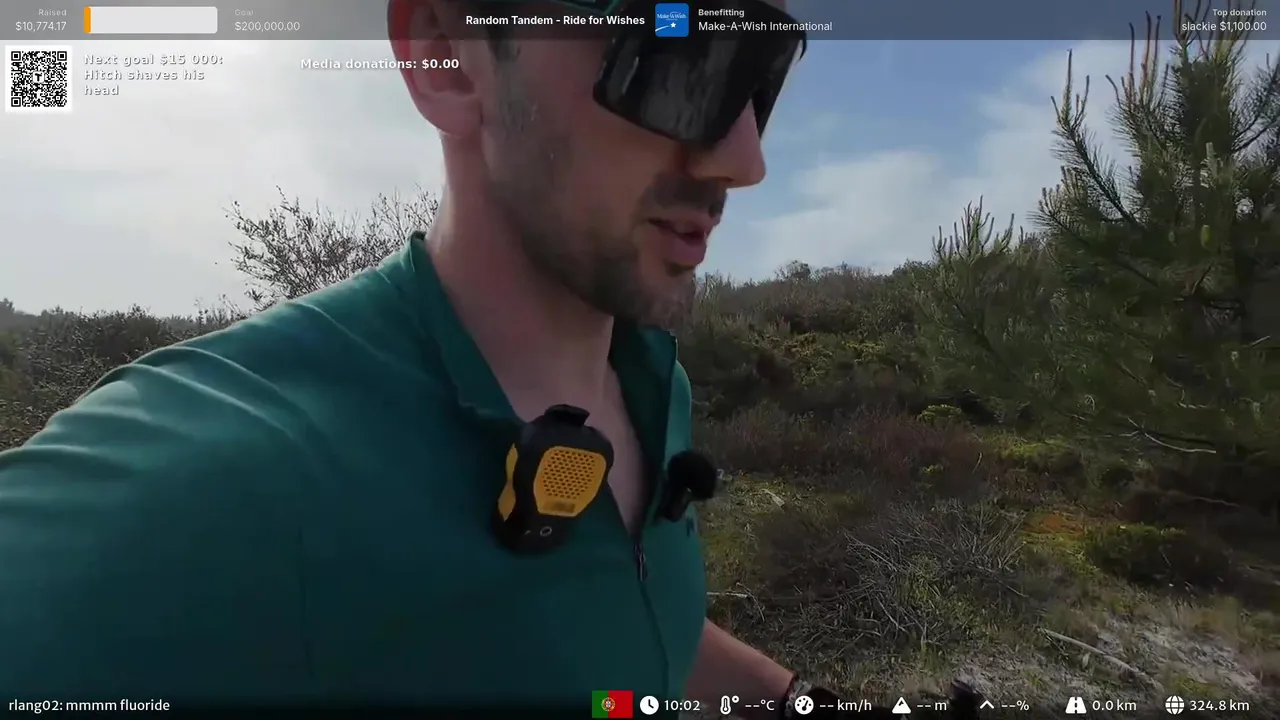Click the 10:02 time readout

click(682, 705)
